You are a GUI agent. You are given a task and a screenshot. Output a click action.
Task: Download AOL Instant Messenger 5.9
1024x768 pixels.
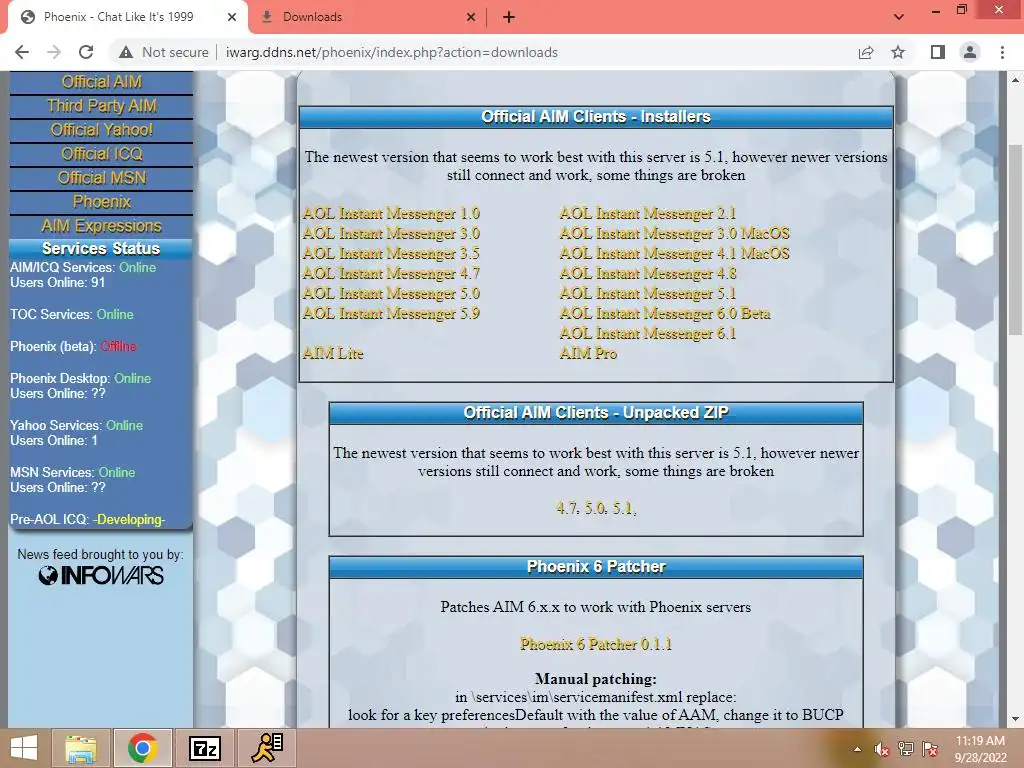(391, 313)
